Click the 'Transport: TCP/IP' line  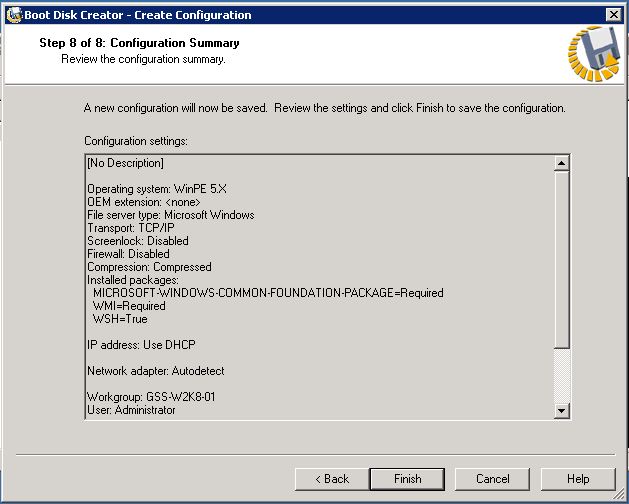[131, 228]
